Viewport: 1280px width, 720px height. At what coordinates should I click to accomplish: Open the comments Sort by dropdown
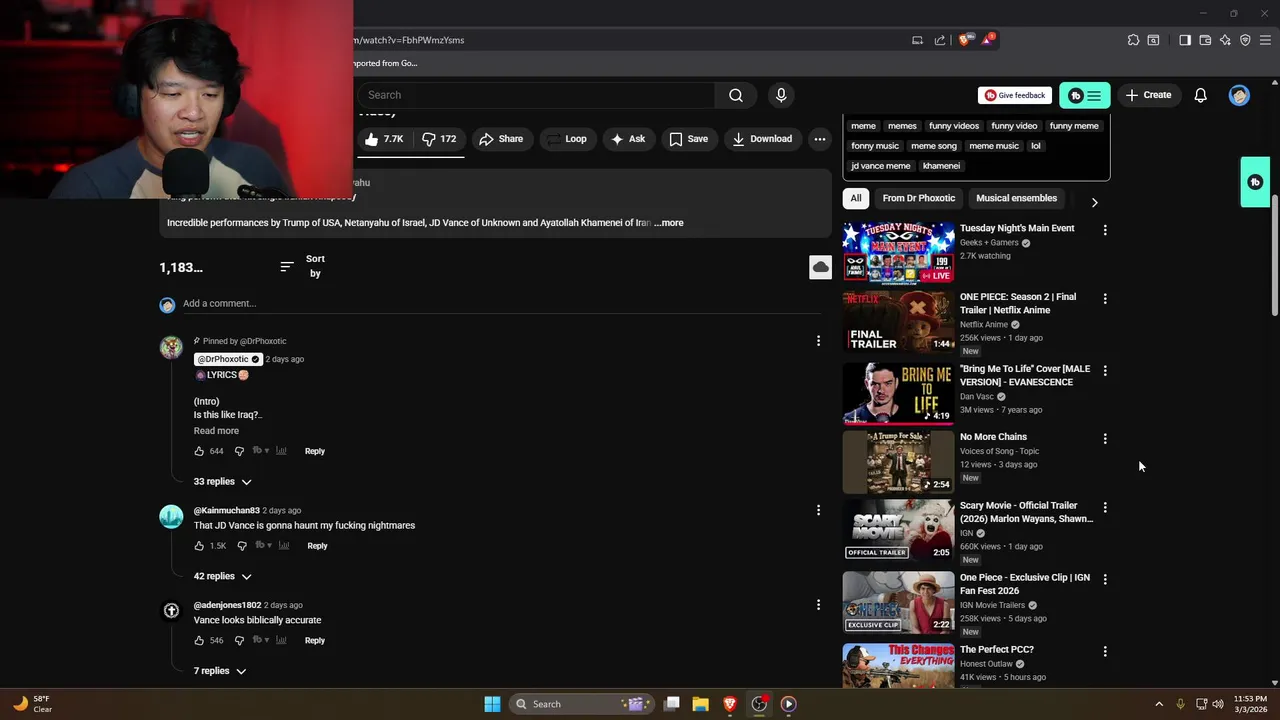[x=303, y=266]
